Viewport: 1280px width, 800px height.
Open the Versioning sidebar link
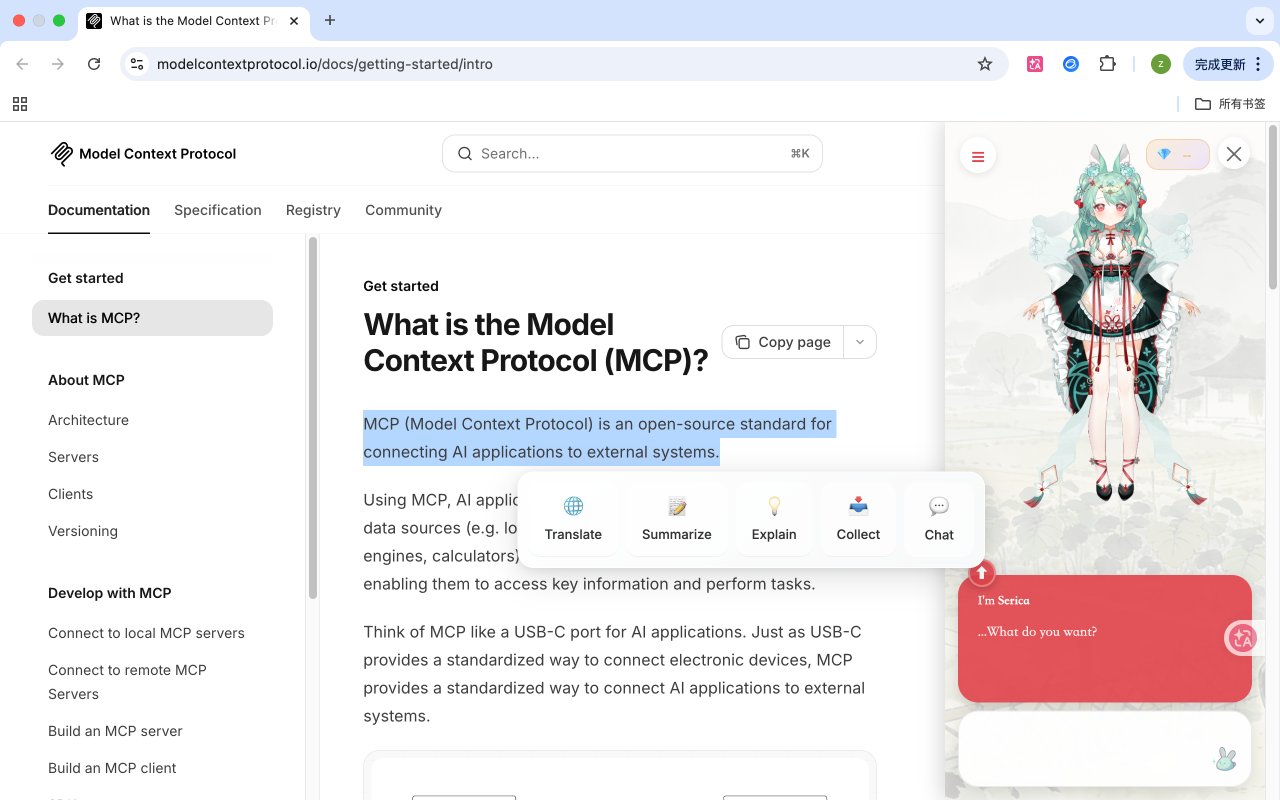[x=83, y=531]
